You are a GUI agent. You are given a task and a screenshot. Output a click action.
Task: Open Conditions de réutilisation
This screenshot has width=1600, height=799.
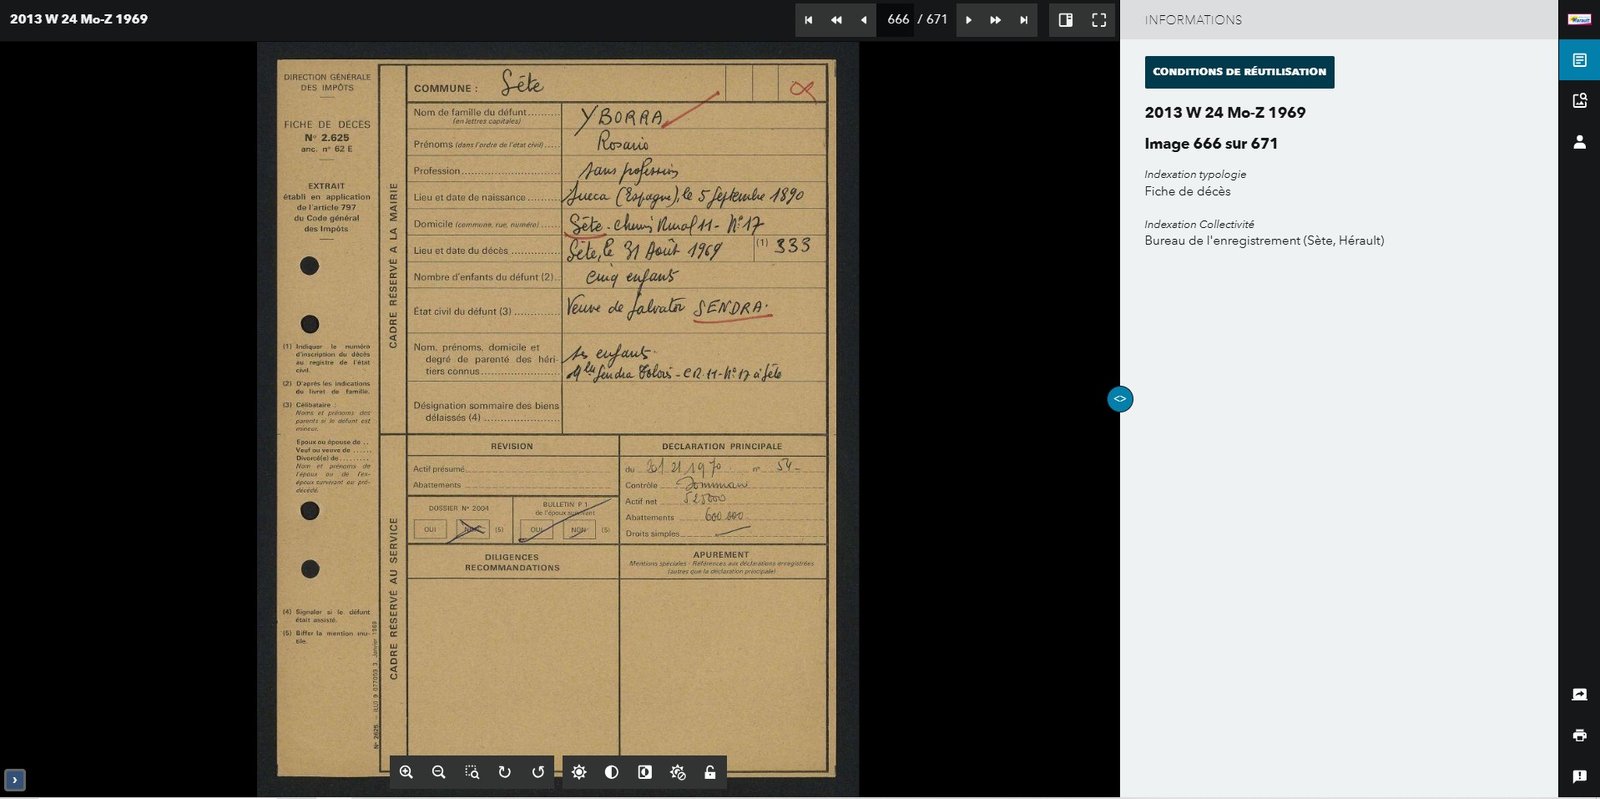tap(1239, 72)
